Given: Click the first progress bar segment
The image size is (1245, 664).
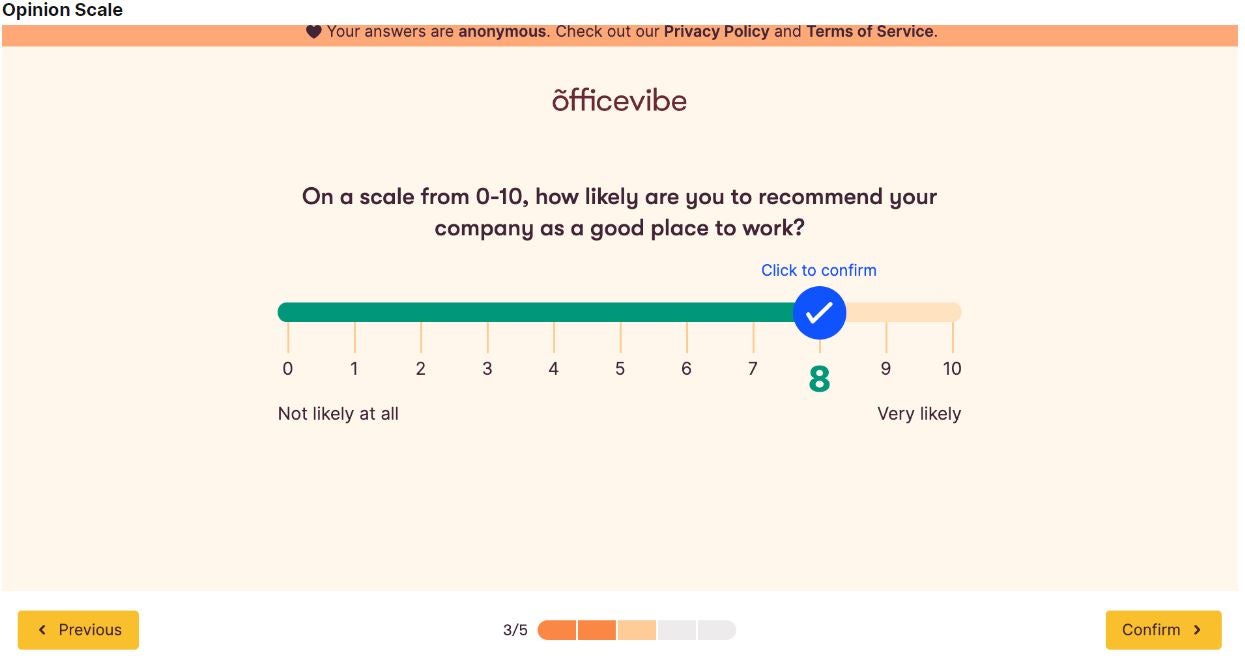Looking at the screenshot, I should (x=557, y=630).
